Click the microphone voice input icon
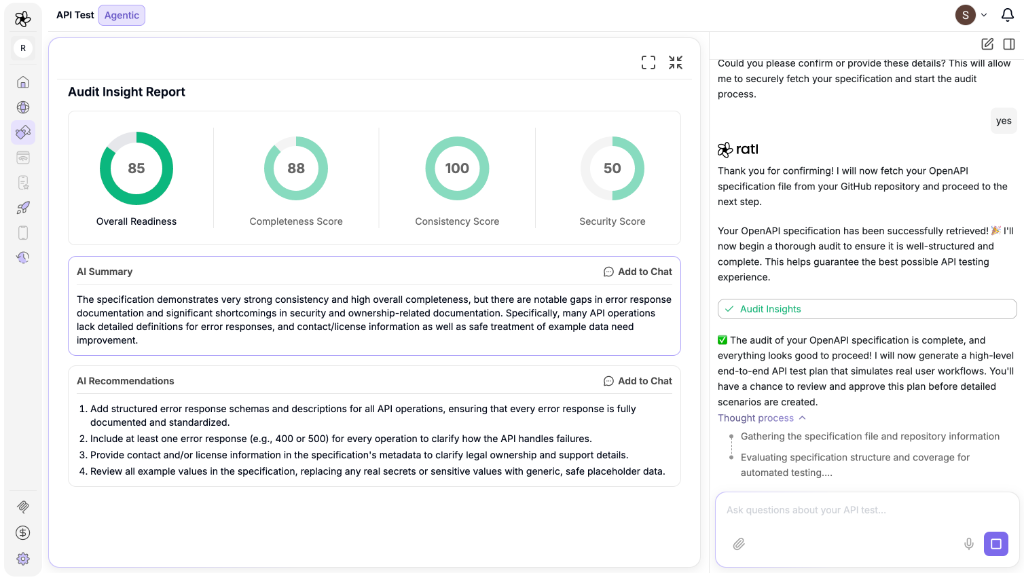 coord(968,544)
